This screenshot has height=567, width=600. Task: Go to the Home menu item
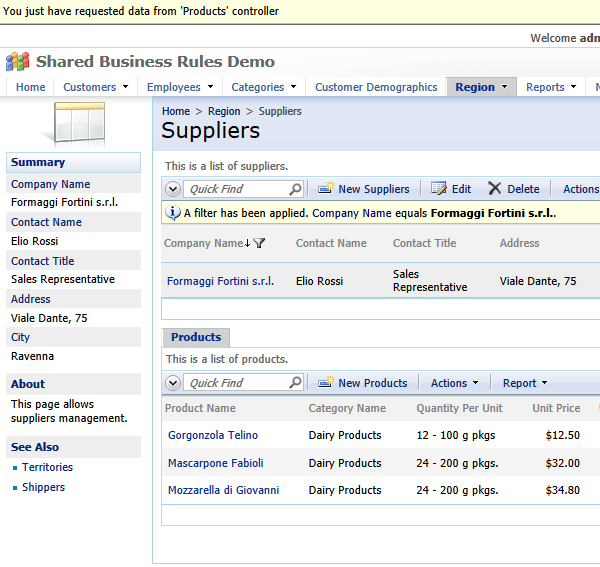(x=31, y=87)
